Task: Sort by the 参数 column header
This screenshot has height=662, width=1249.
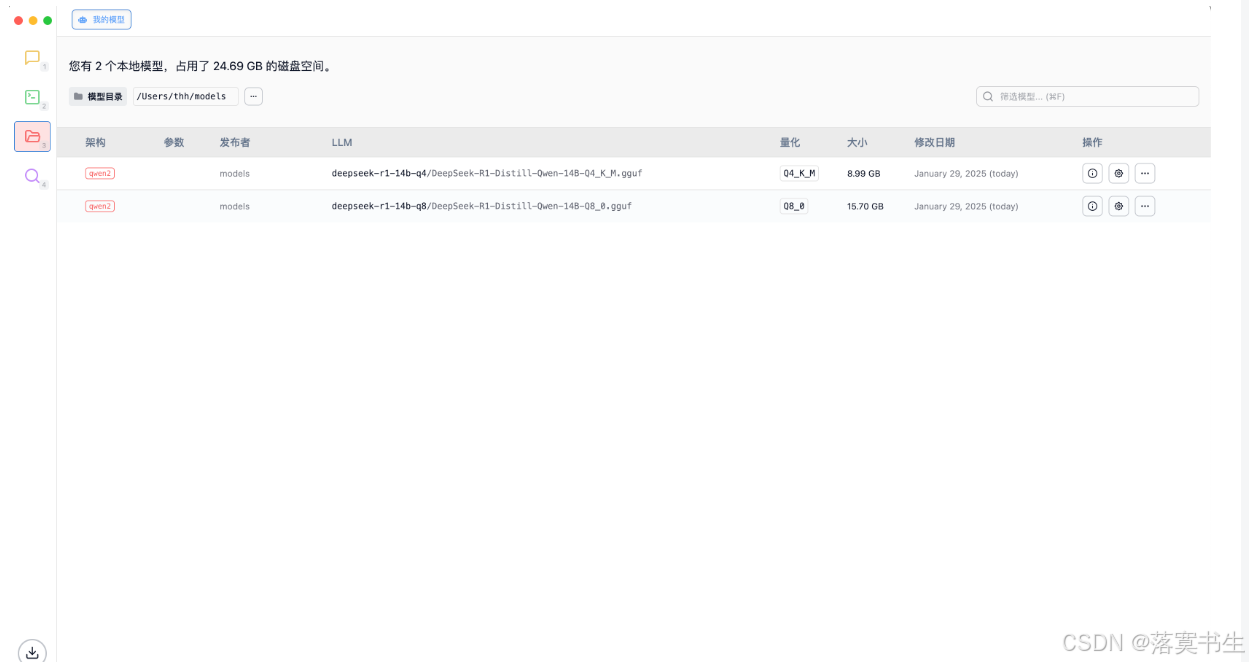Action: click(174, 142)
